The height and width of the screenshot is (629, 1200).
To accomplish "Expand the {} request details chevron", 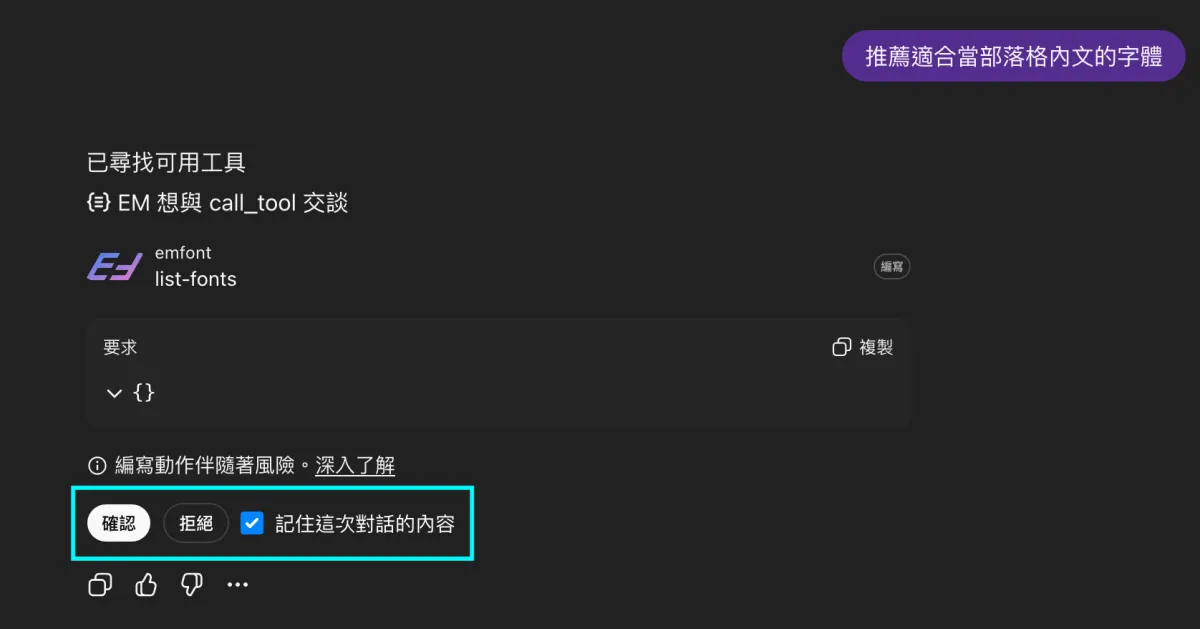I will pos(114,393).
